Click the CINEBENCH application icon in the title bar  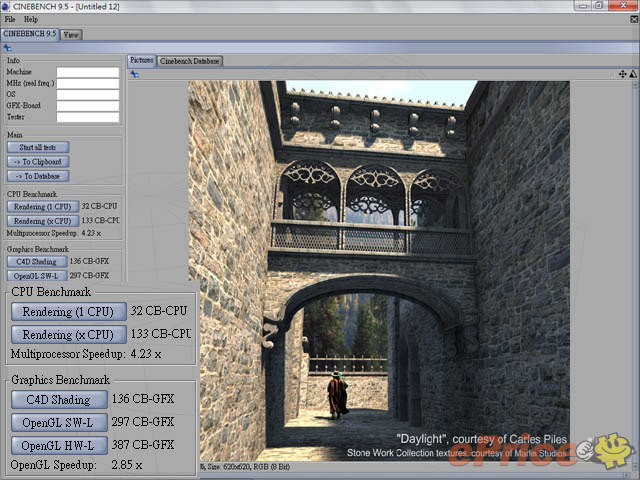[5, 6]
